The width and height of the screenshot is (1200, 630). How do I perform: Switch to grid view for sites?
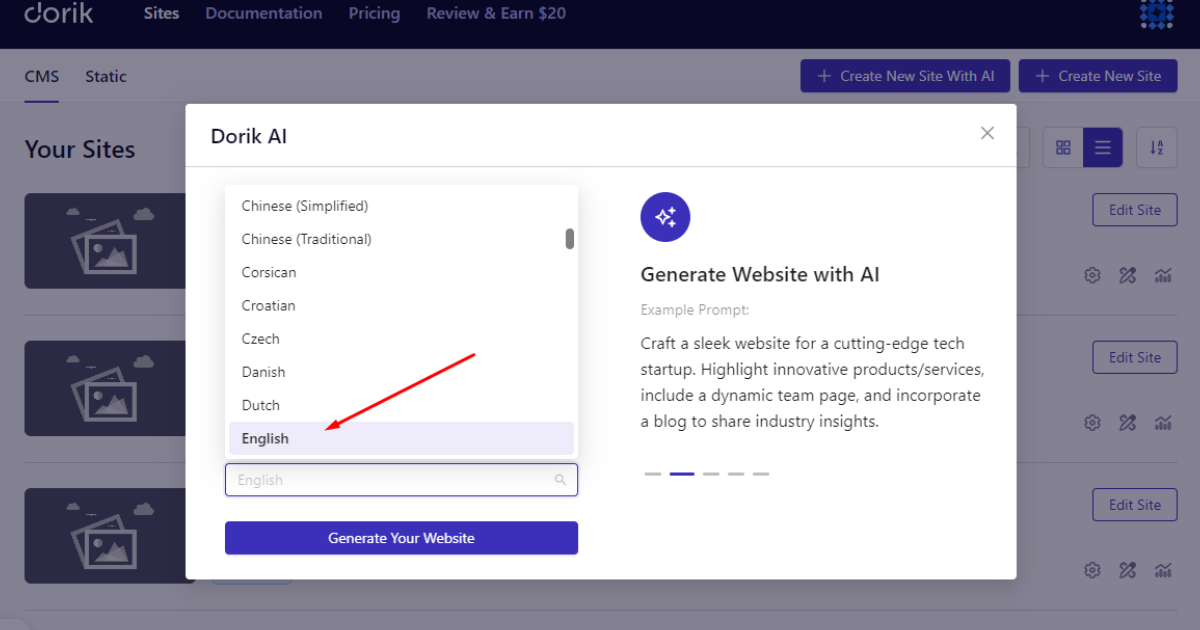pyautogui.click(x=1063, y=148)
